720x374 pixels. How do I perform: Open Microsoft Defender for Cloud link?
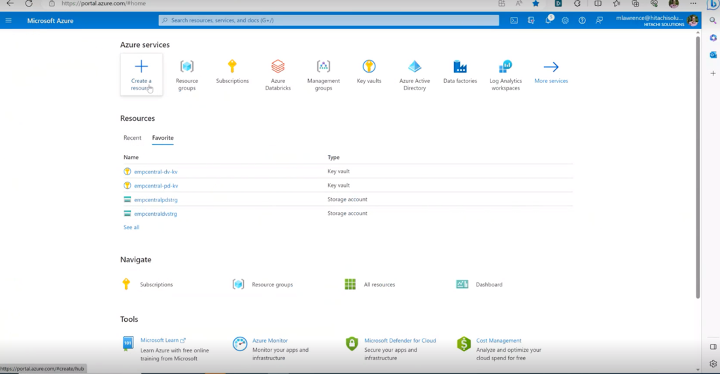tap(400, 340)
